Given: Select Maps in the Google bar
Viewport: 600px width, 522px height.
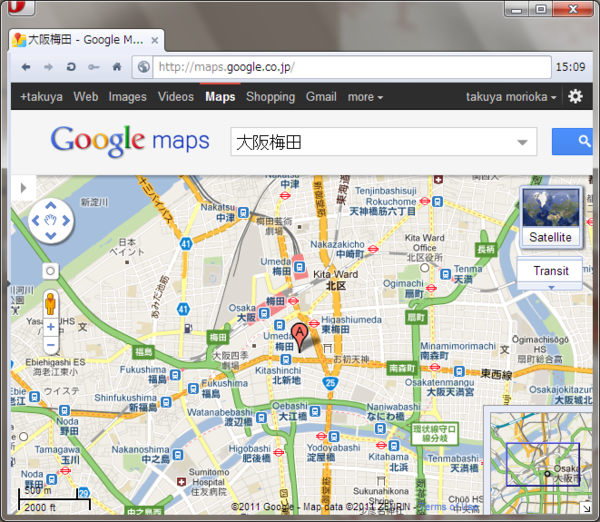Looking at the screenshot, I should point(220,97).
